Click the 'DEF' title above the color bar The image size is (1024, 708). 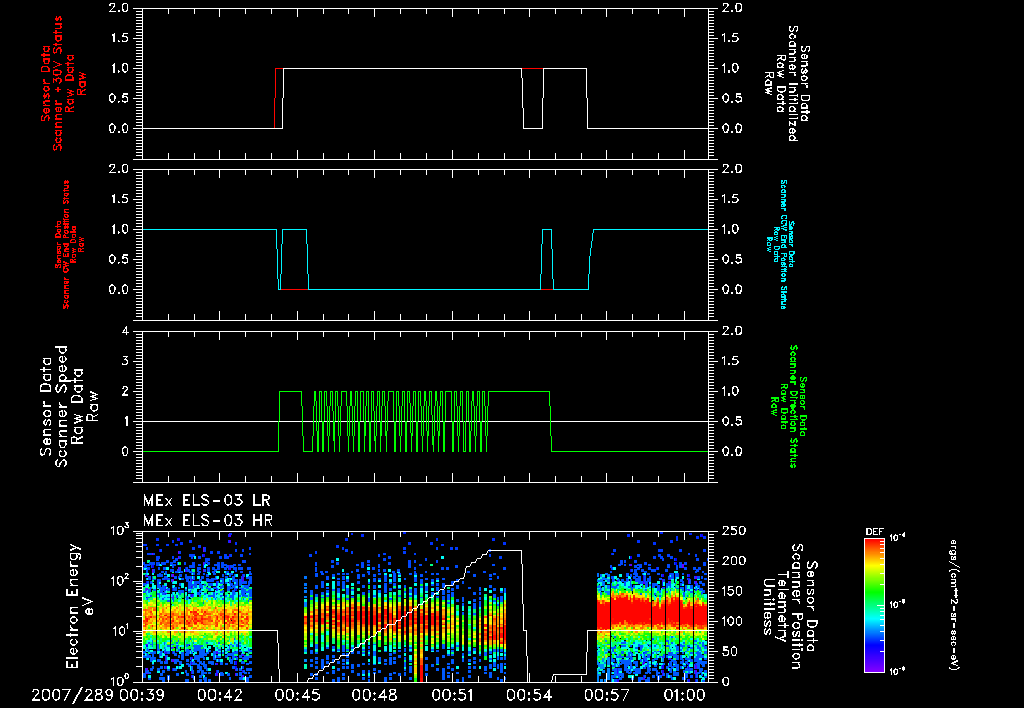(874, 532)
